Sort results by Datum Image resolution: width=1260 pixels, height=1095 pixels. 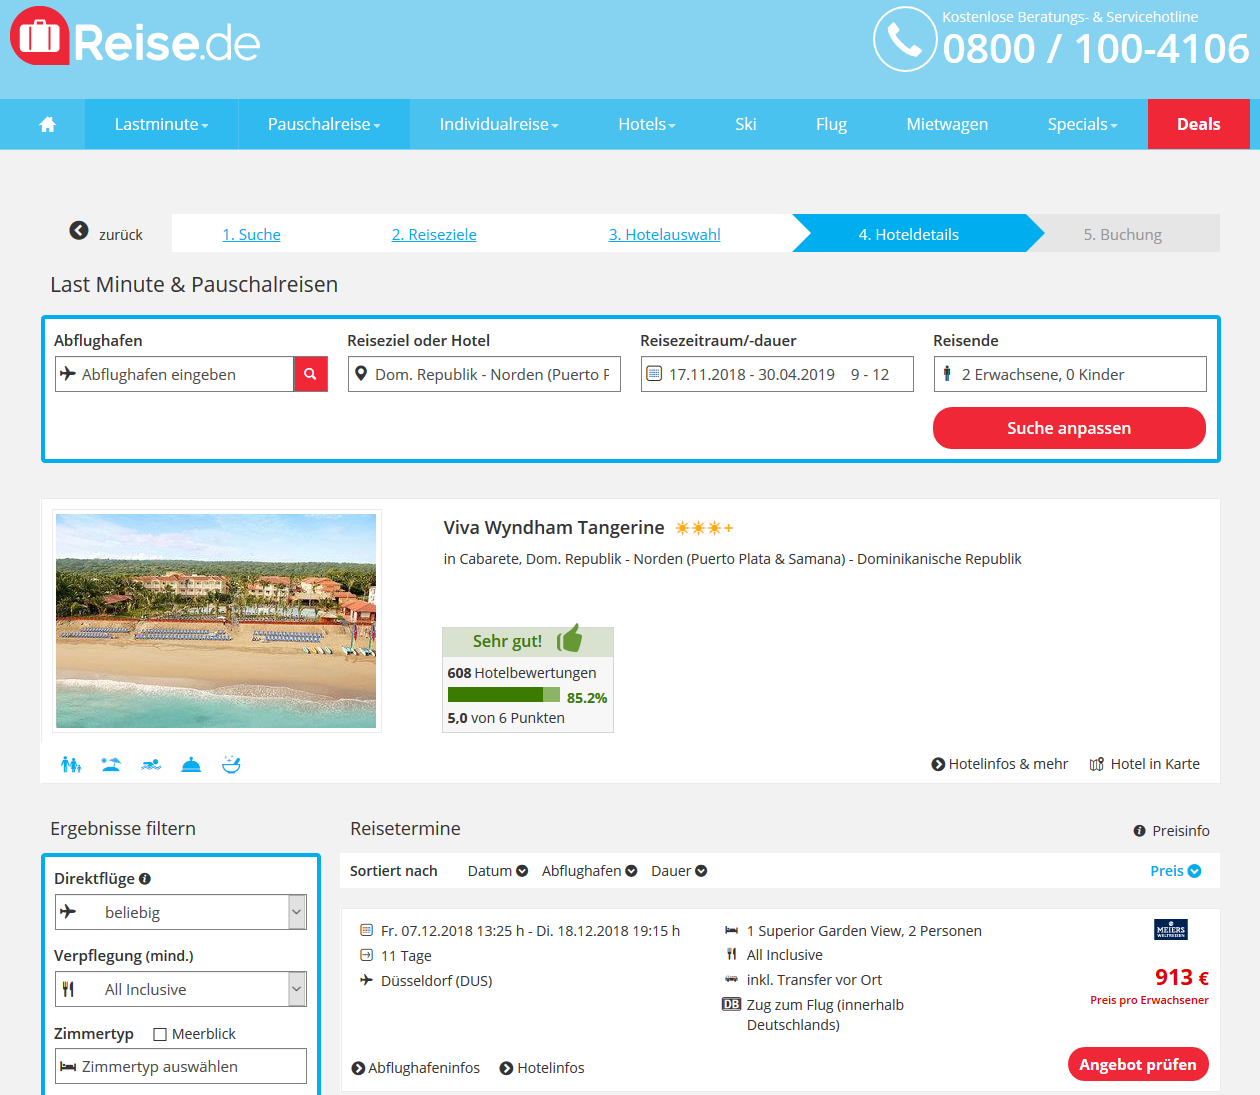pyautogui.click(x=498, y=871)
